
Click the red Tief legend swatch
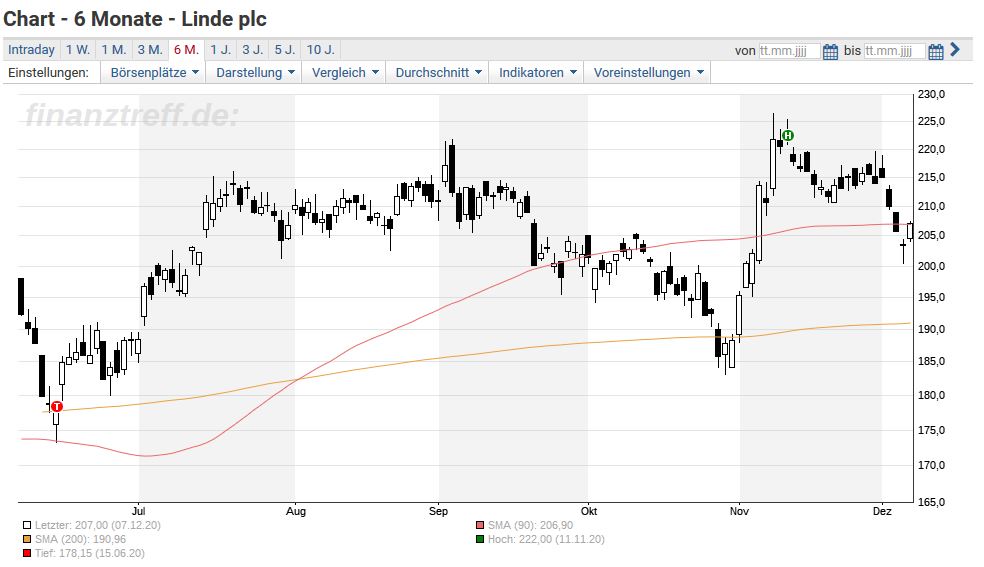pyautogui.click(x=27, y=553)
